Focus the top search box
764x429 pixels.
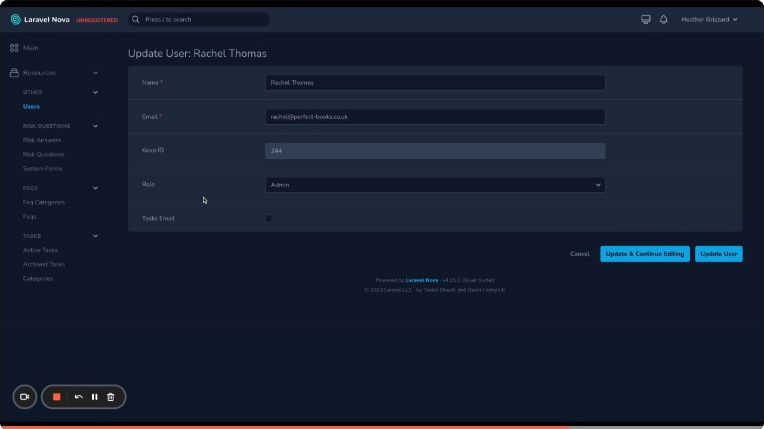click(x=199, y=20)
